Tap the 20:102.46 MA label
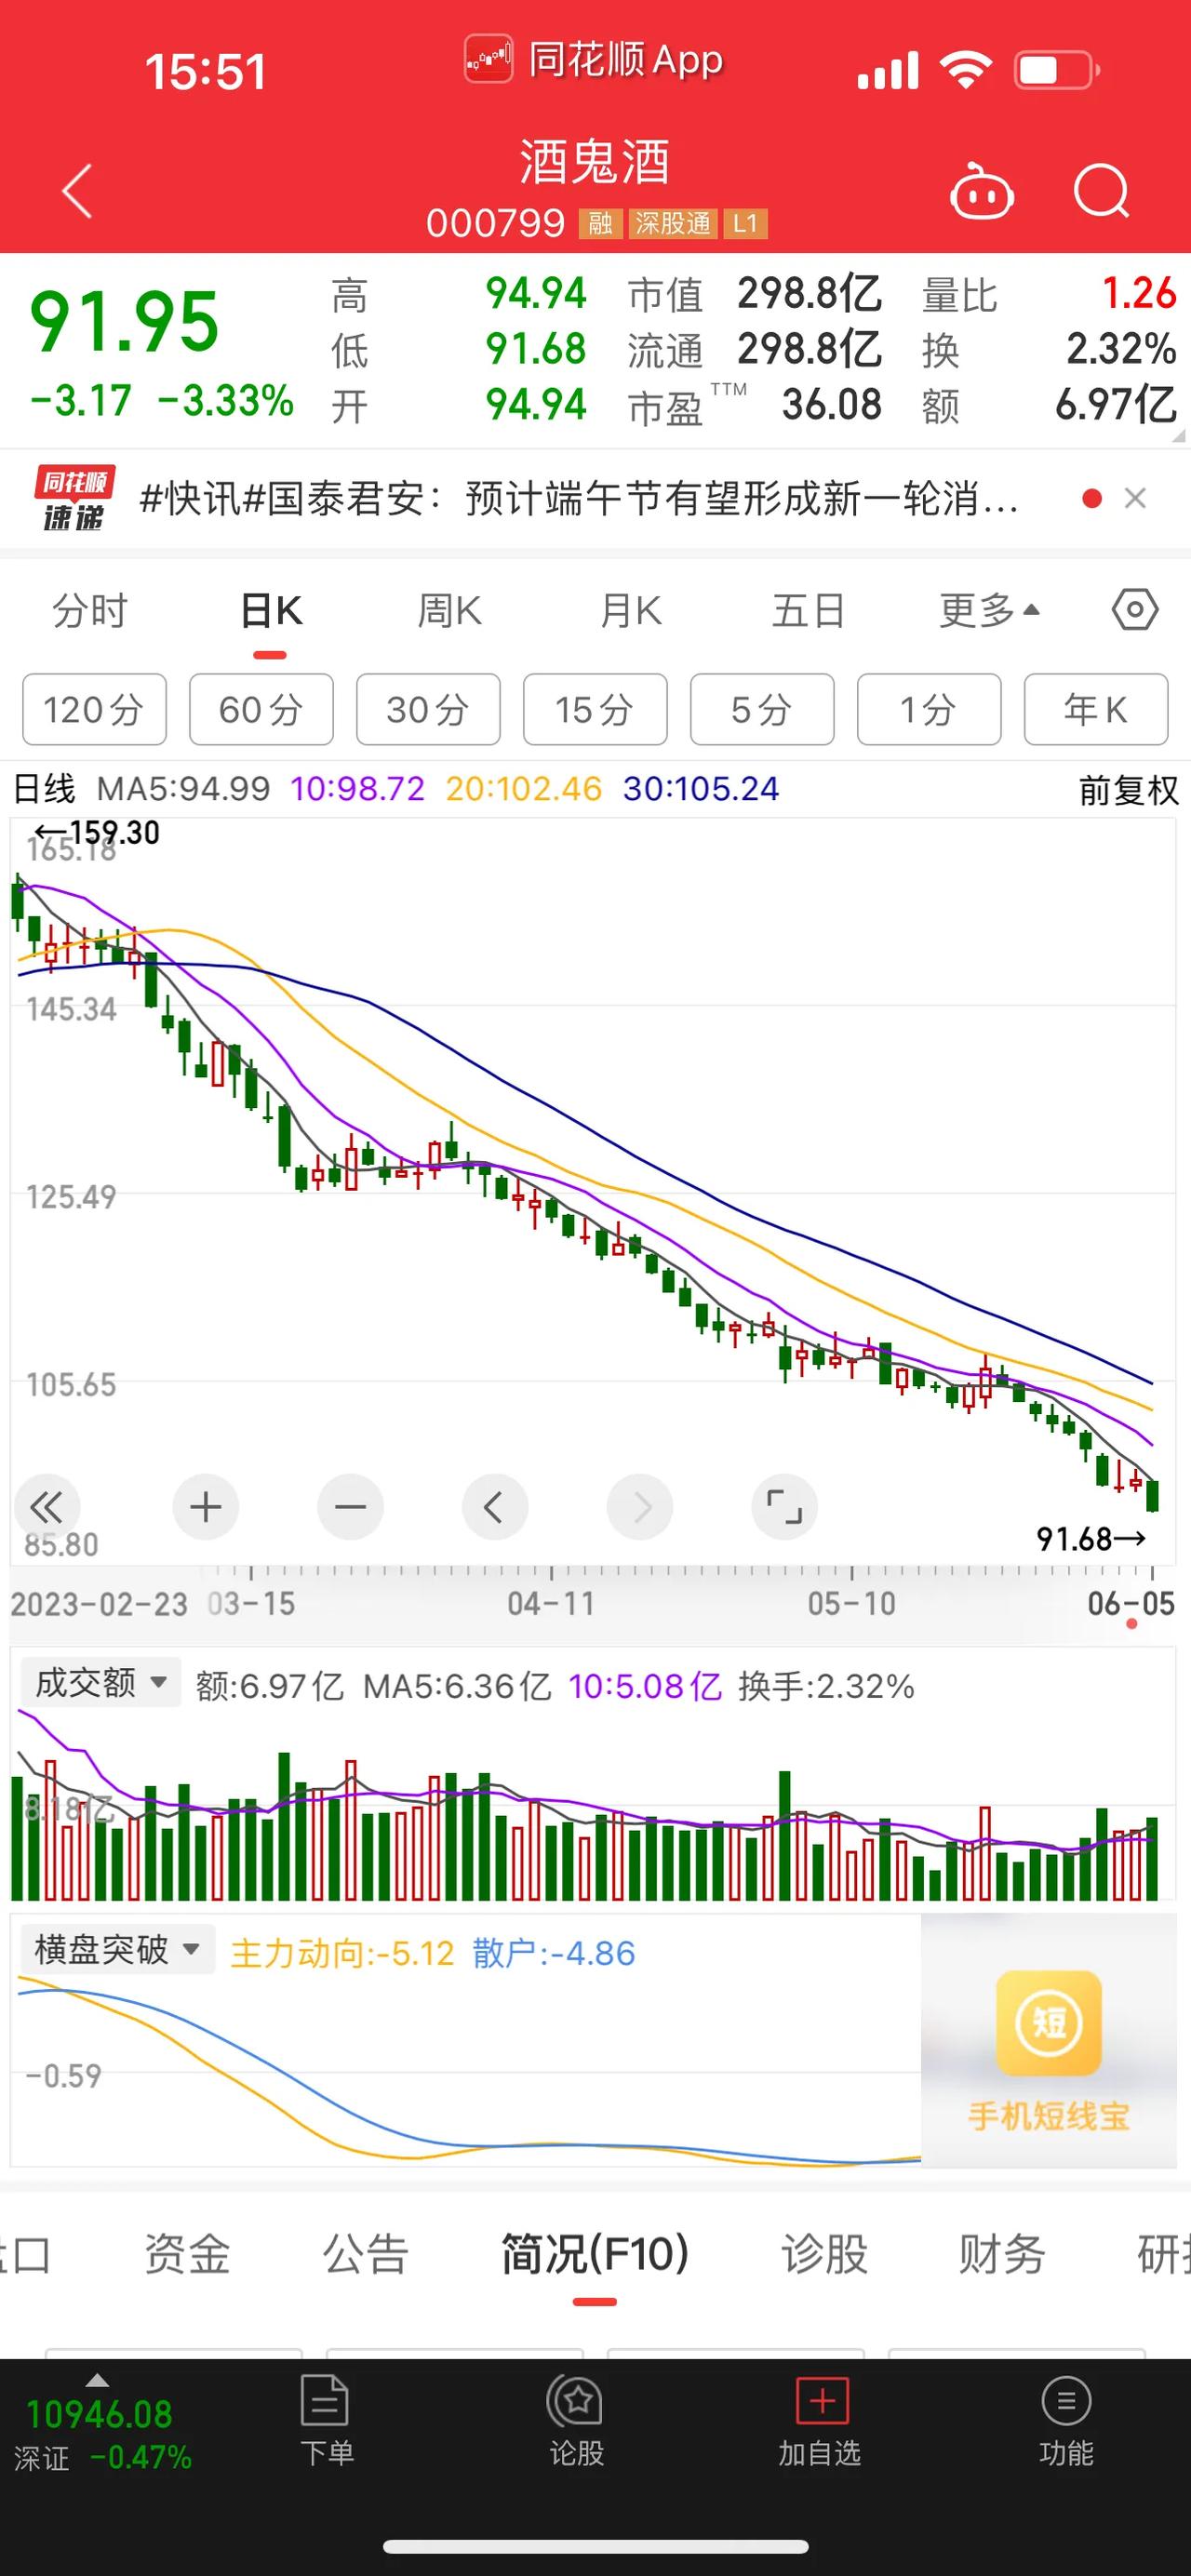Screen dimensions: 1191x2576 (524, 789)
